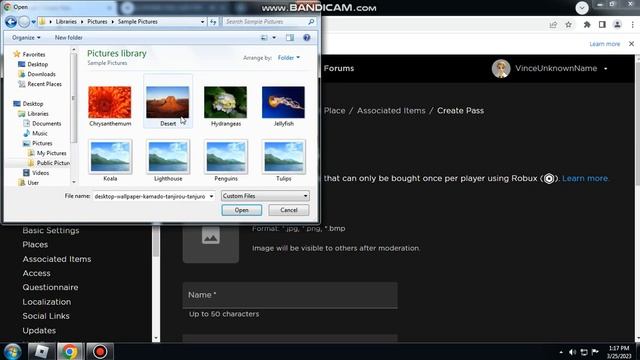The width and height of the screenshot is (640, 360).
Task: Select Documents library in tree
Action: click(x=47, y=123)
